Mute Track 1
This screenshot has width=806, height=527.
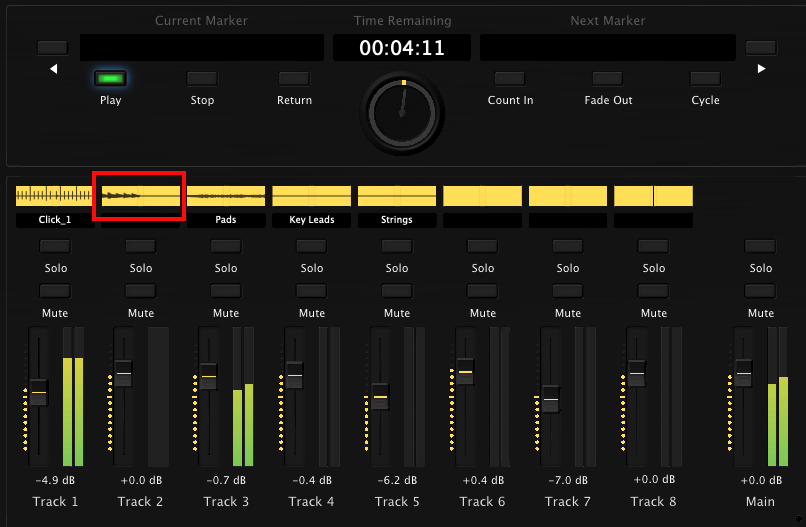click(55, 291)
